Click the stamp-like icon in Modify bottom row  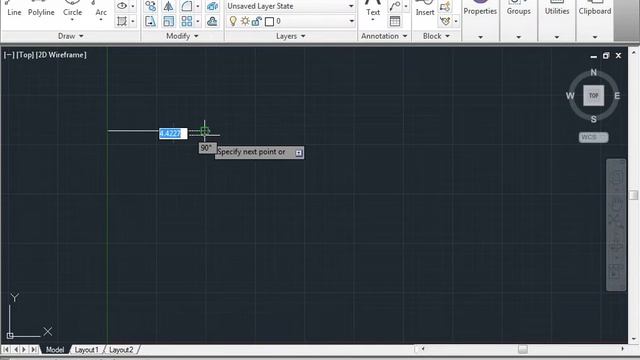212,21
